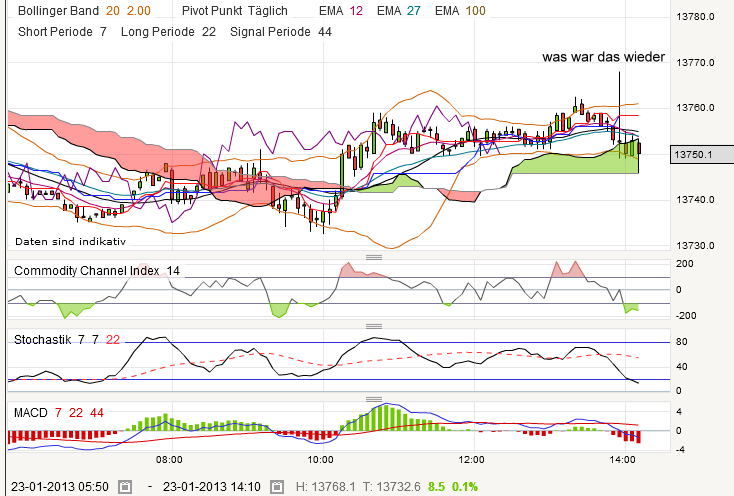This screenshot has width=734, height=496.
Task: Grab the divider handle above Stochastik panel
Action: click(x=374, y=326)
